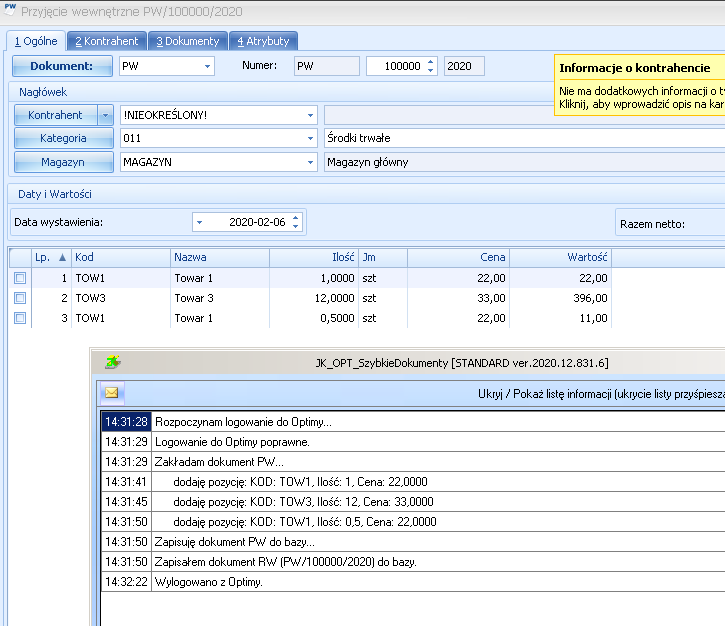Click the PW window icon in the title bar
725x626 pixels.
(11, 8)
